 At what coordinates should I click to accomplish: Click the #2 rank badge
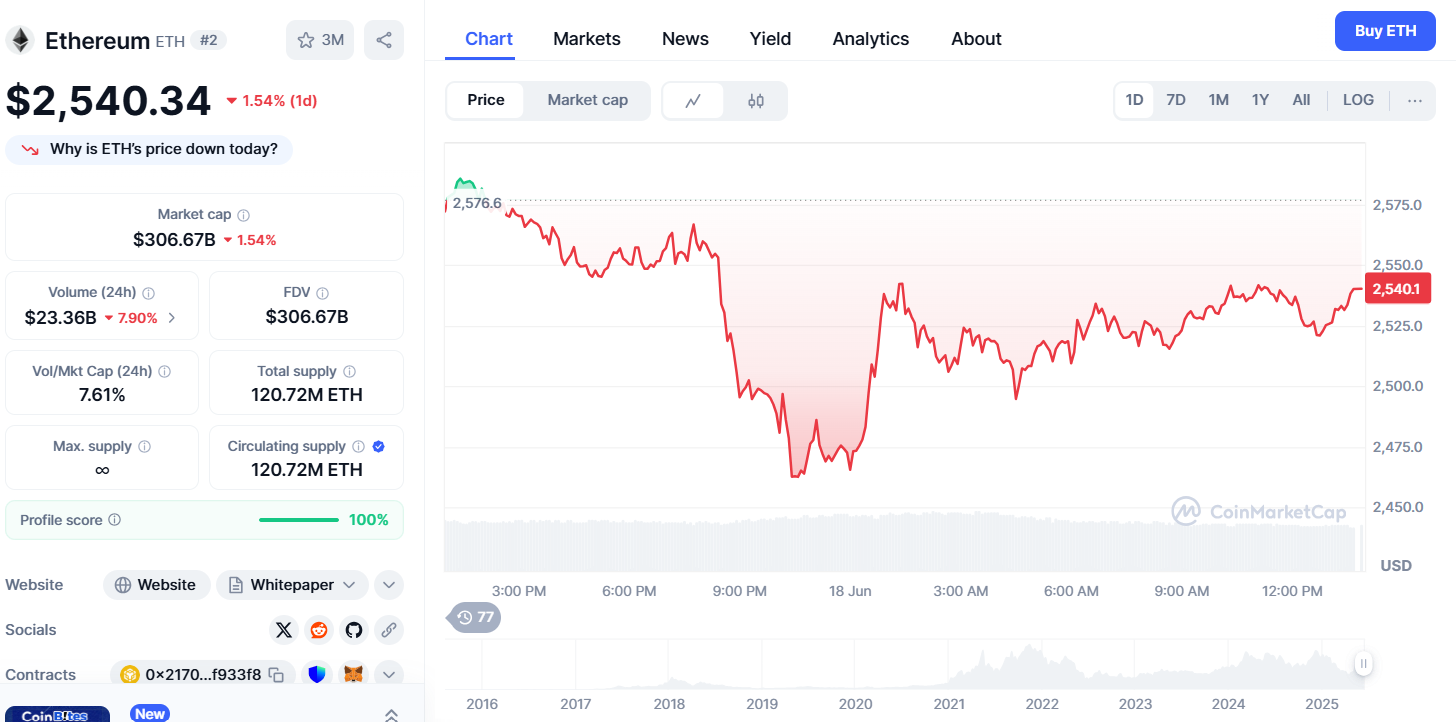pyautogui.click(x=208, y=40)
